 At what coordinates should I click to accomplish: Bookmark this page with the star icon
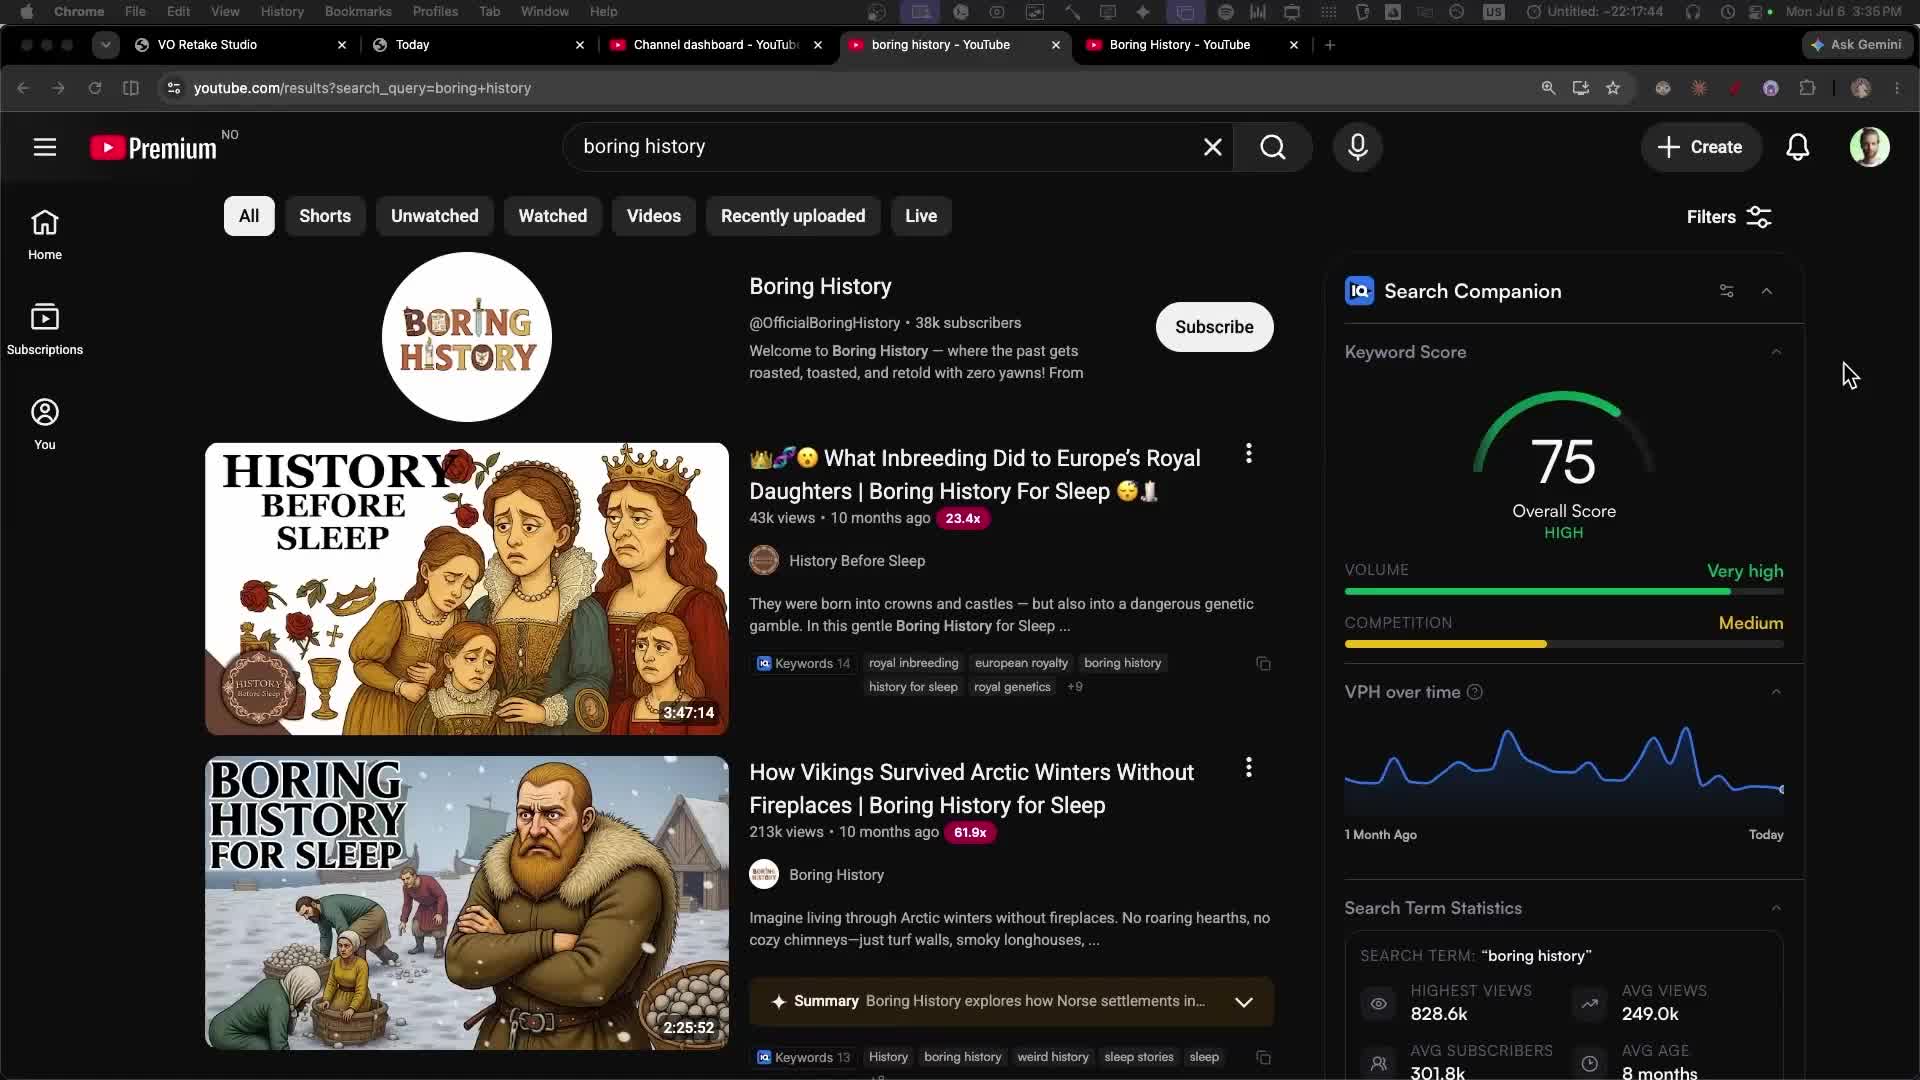tap(1612, 88)
